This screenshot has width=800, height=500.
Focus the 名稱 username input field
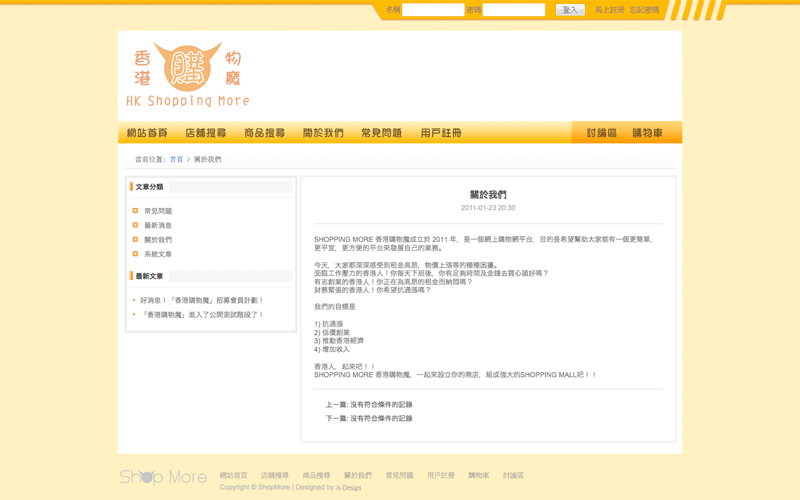coord(433,10)
